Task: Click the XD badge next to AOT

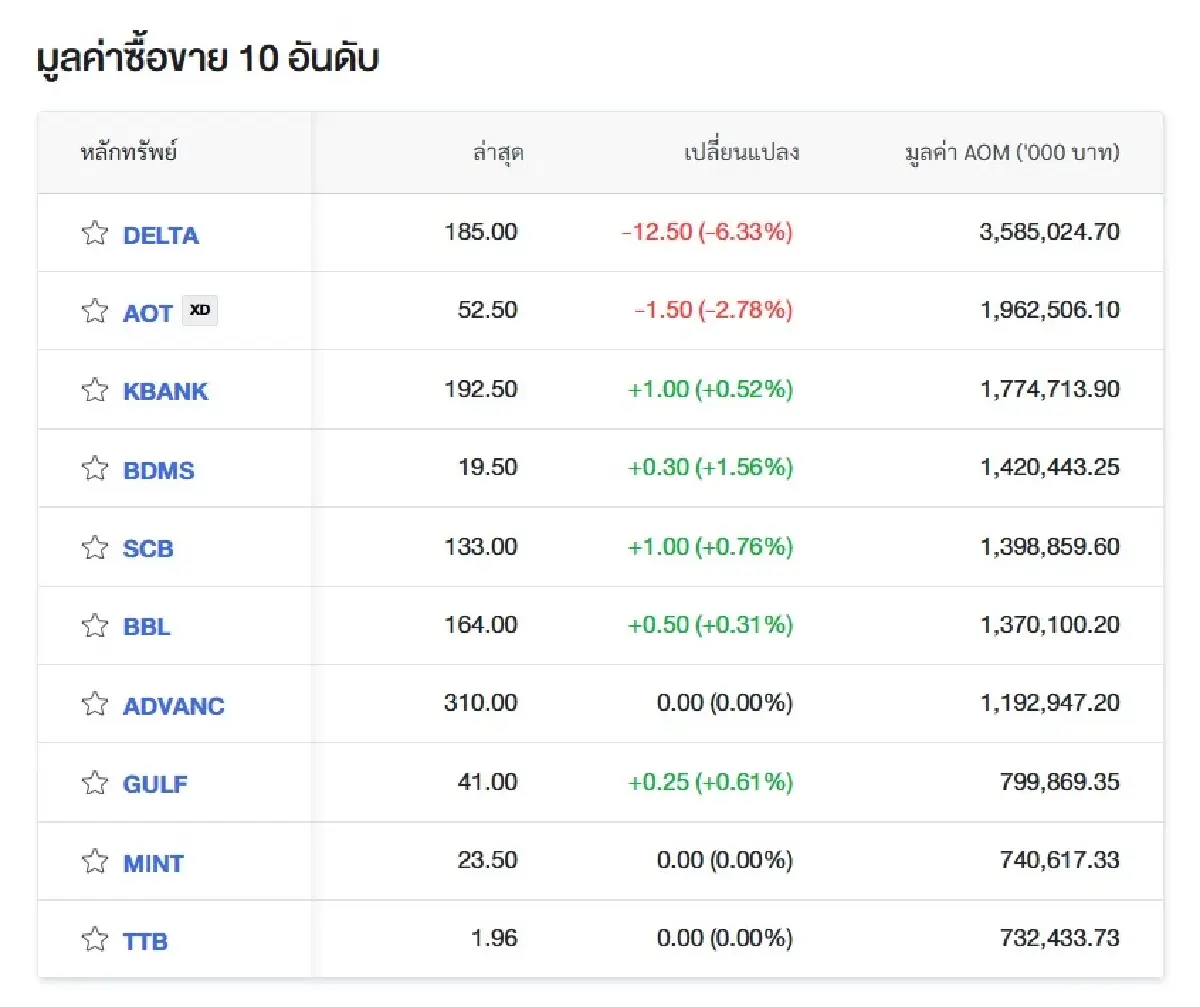Action: point(200,310)
